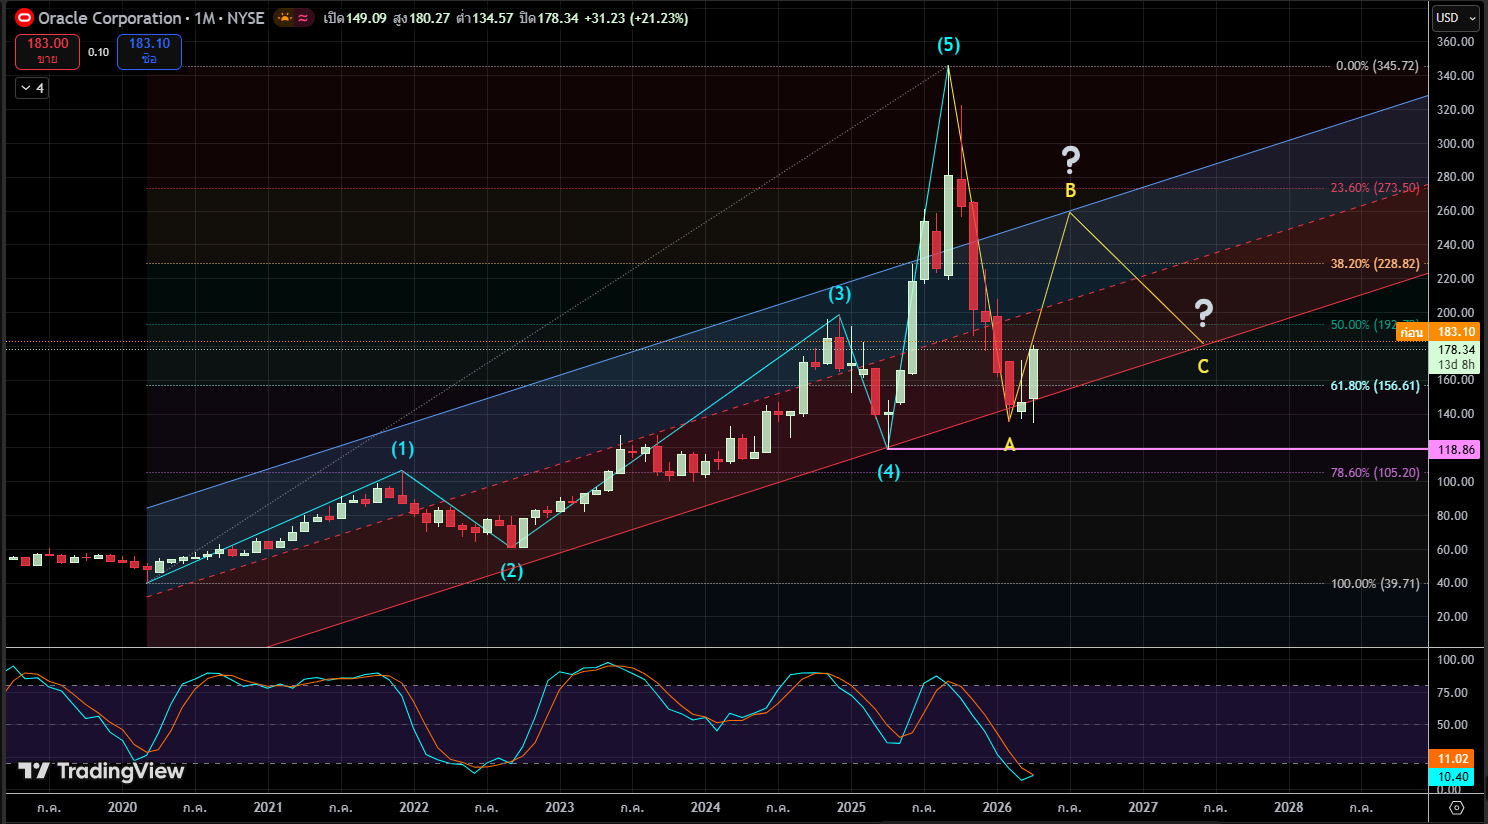Click the 1M interval label in the title
The height and width of the screenshot is (824, 1488).
coord(205,18)
